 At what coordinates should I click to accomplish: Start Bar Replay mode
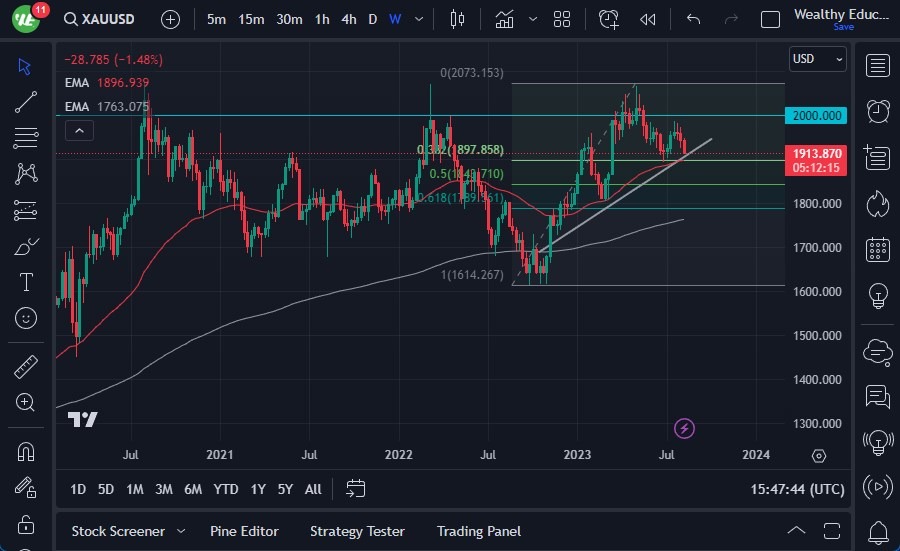pos(648,19)
